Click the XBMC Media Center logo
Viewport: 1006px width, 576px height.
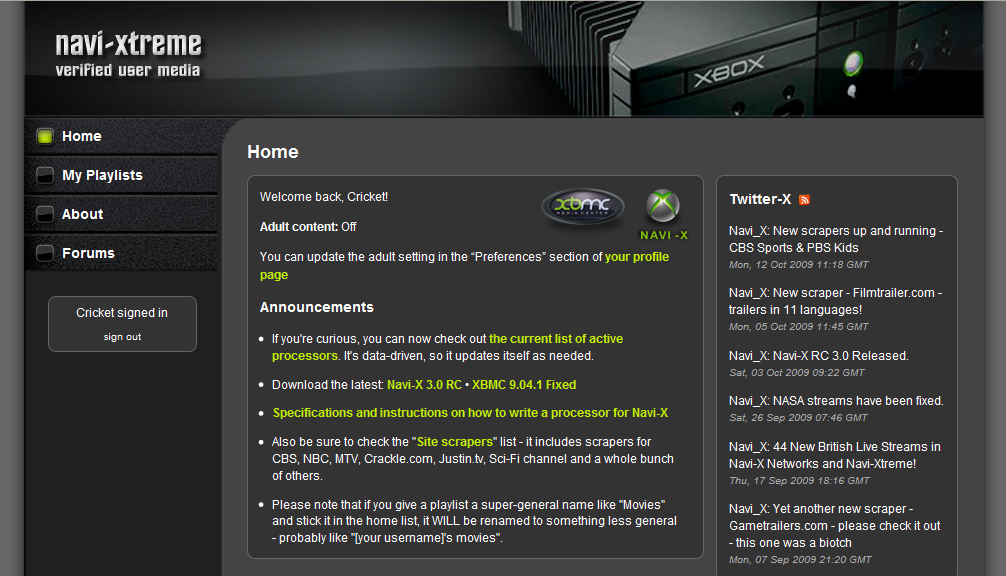coord(583,207)
